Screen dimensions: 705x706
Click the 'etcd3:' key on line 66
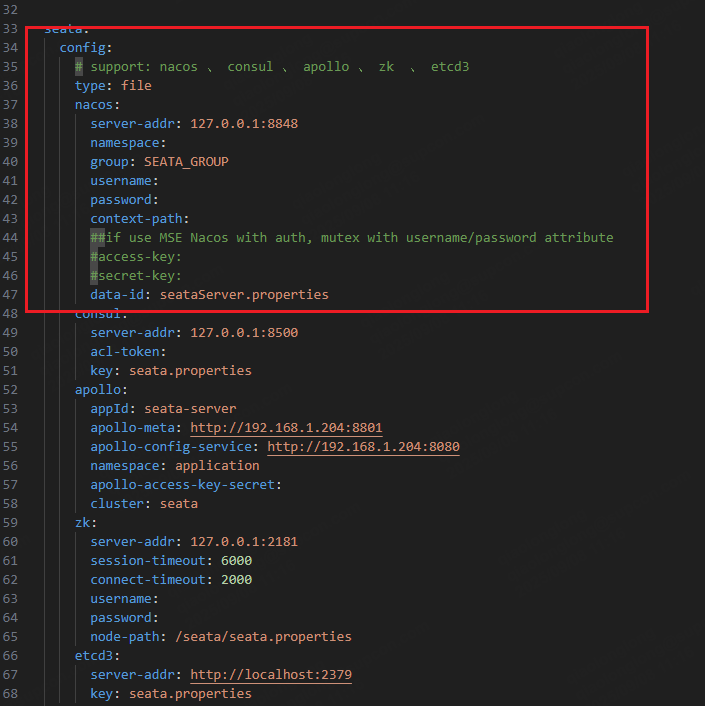(x=97, y=656)
